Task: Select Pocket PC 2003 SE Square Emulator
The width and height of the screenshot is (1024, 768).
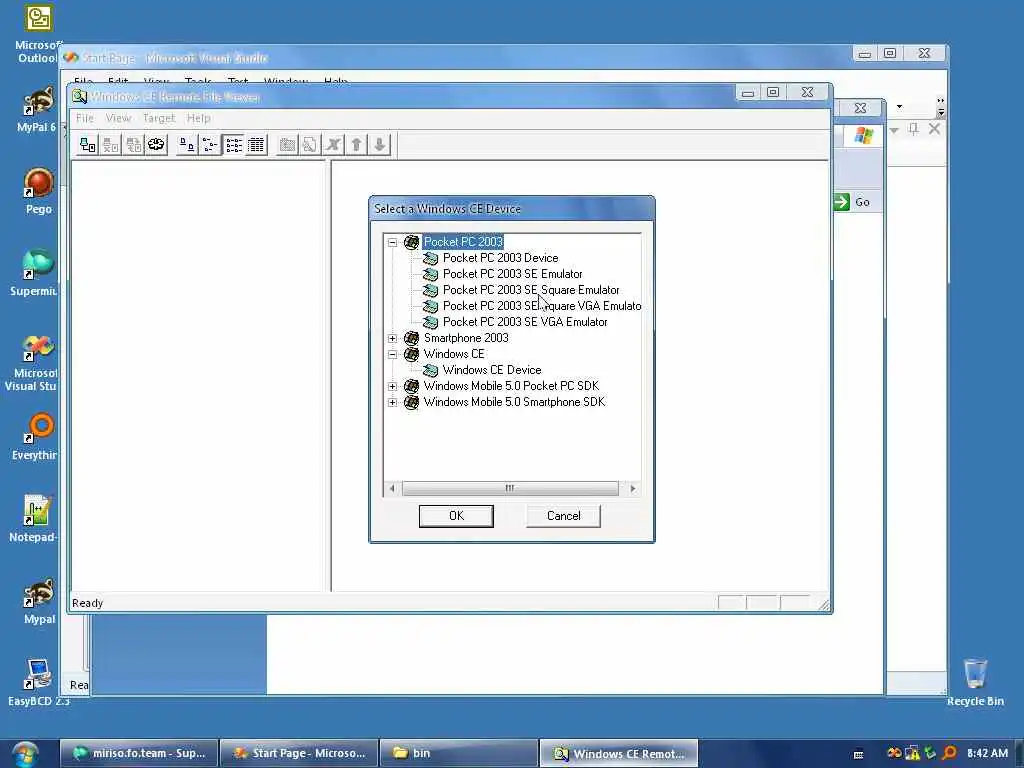Action: (531, 290)
